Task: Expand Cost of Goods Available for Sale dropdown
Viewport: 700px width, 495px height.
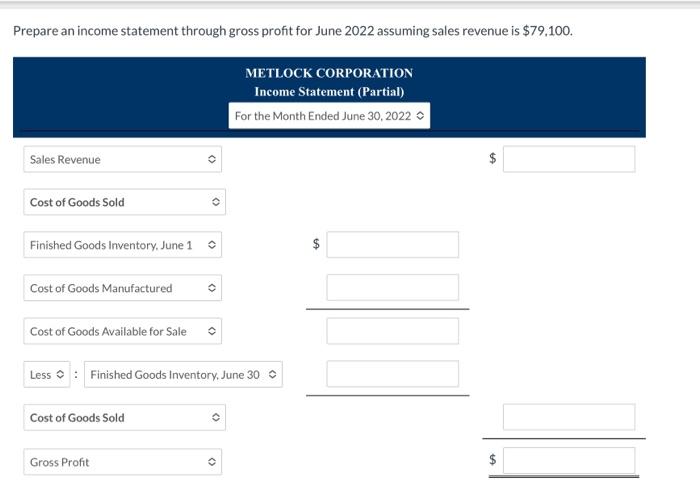Action: coord(124,331)
